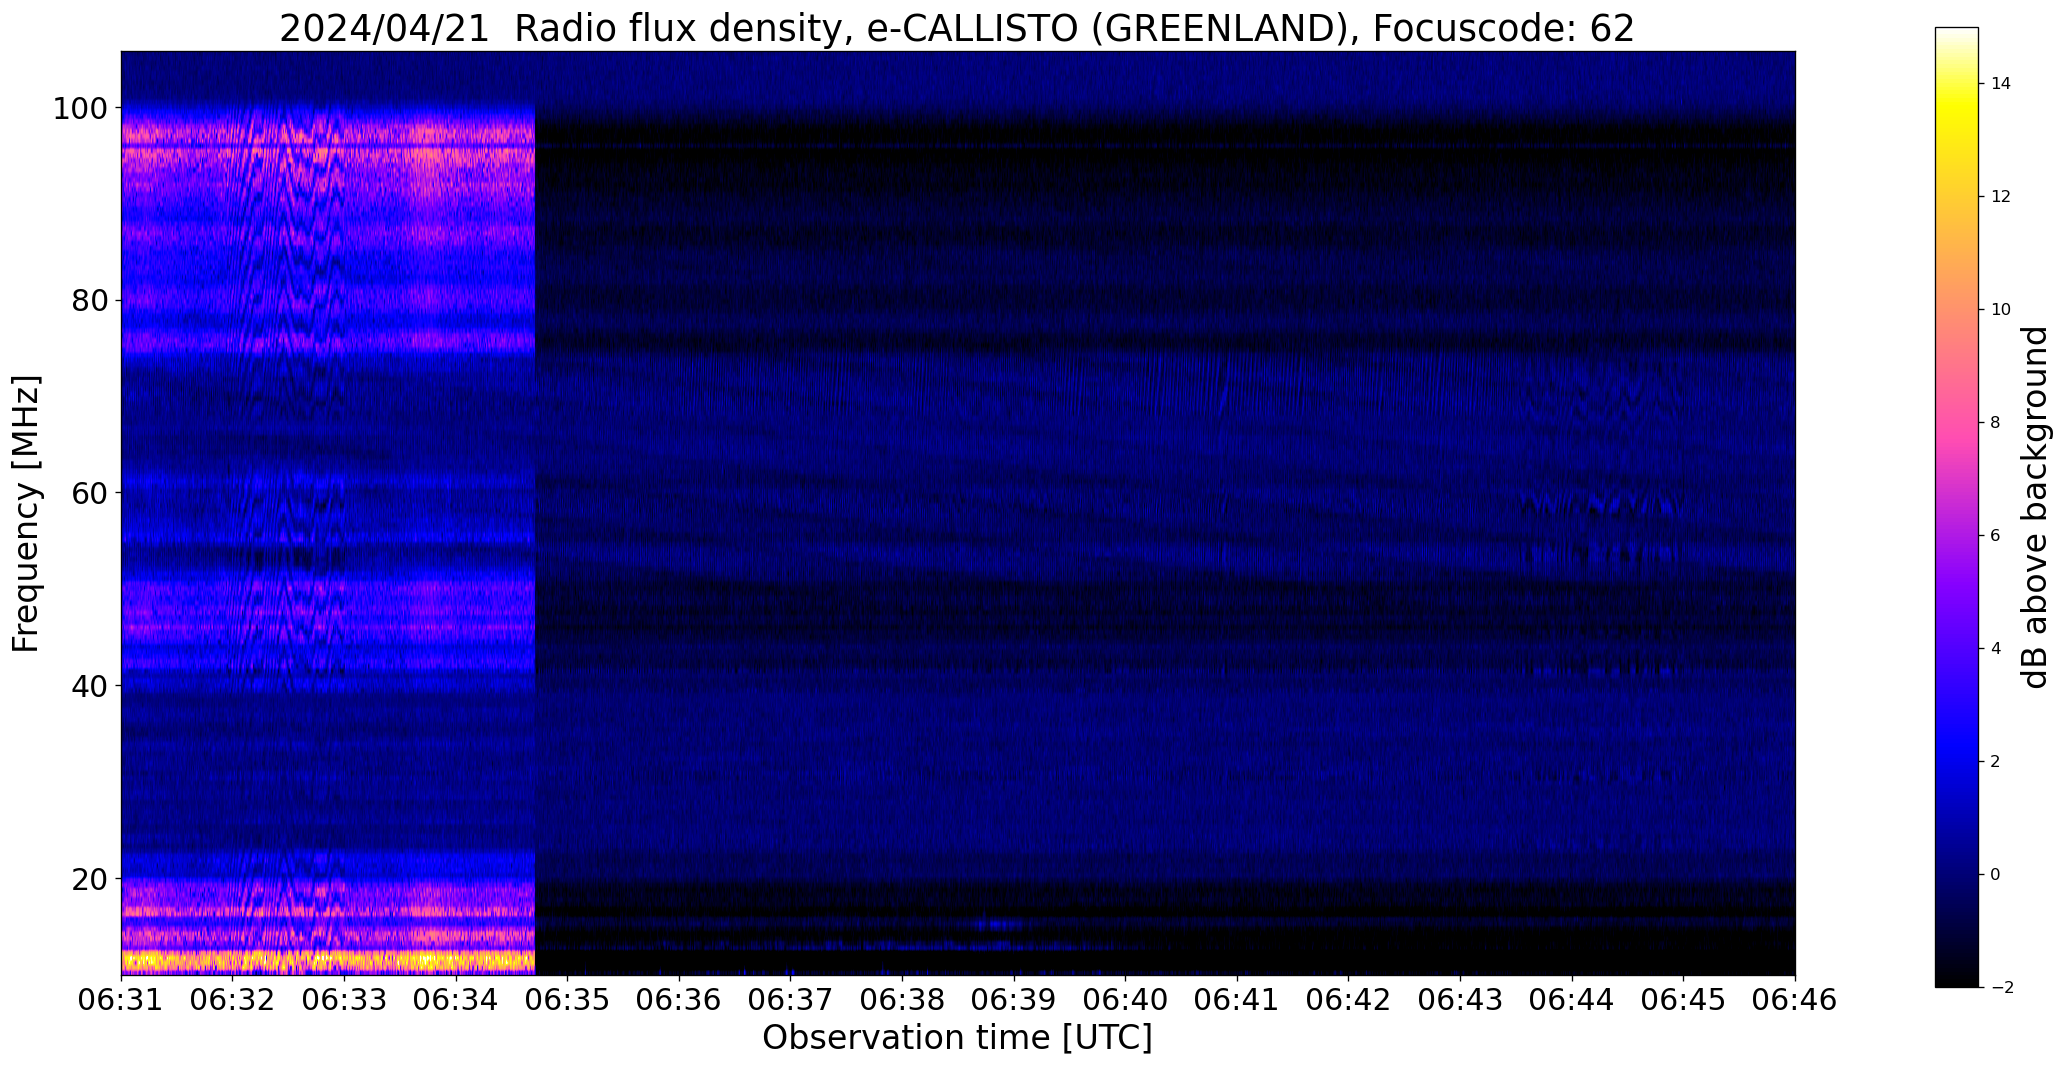Click the colorbar 4 dB tick label
This screenshot has height=1067, width=2066.
point(1995,649)
